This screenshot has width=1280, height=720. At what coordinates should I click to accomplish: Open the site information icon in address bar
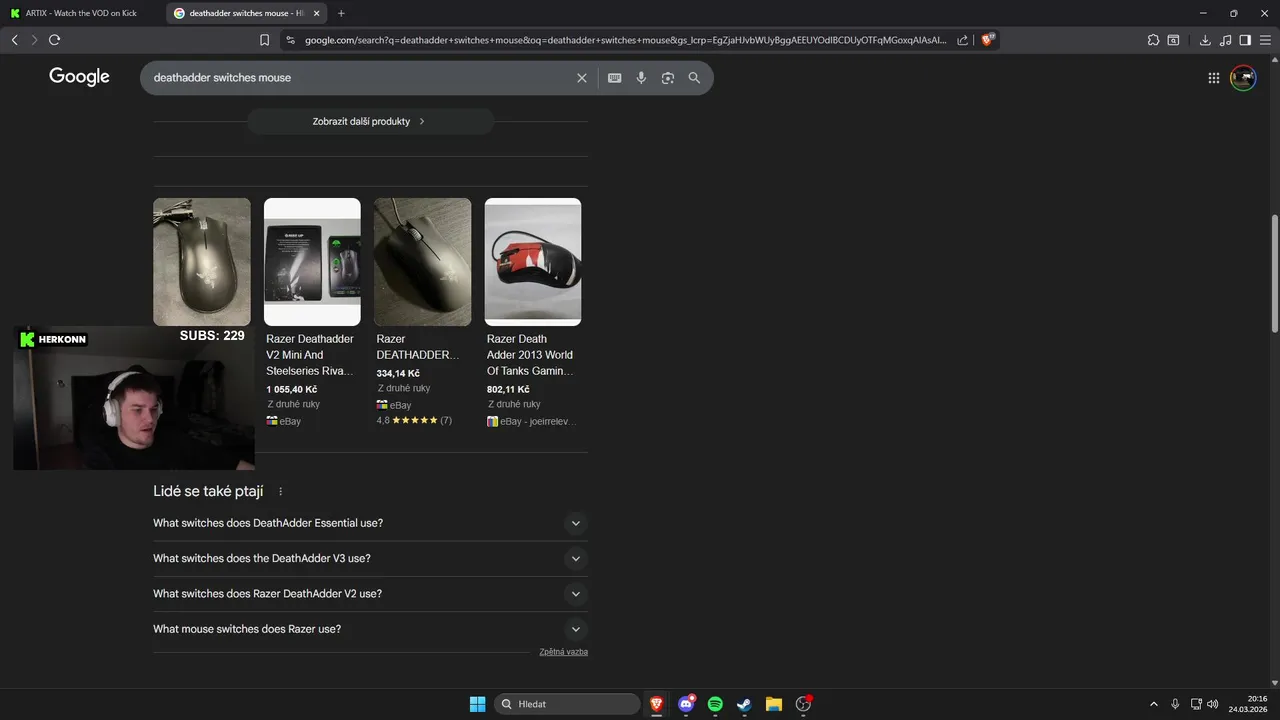(290, 40)
